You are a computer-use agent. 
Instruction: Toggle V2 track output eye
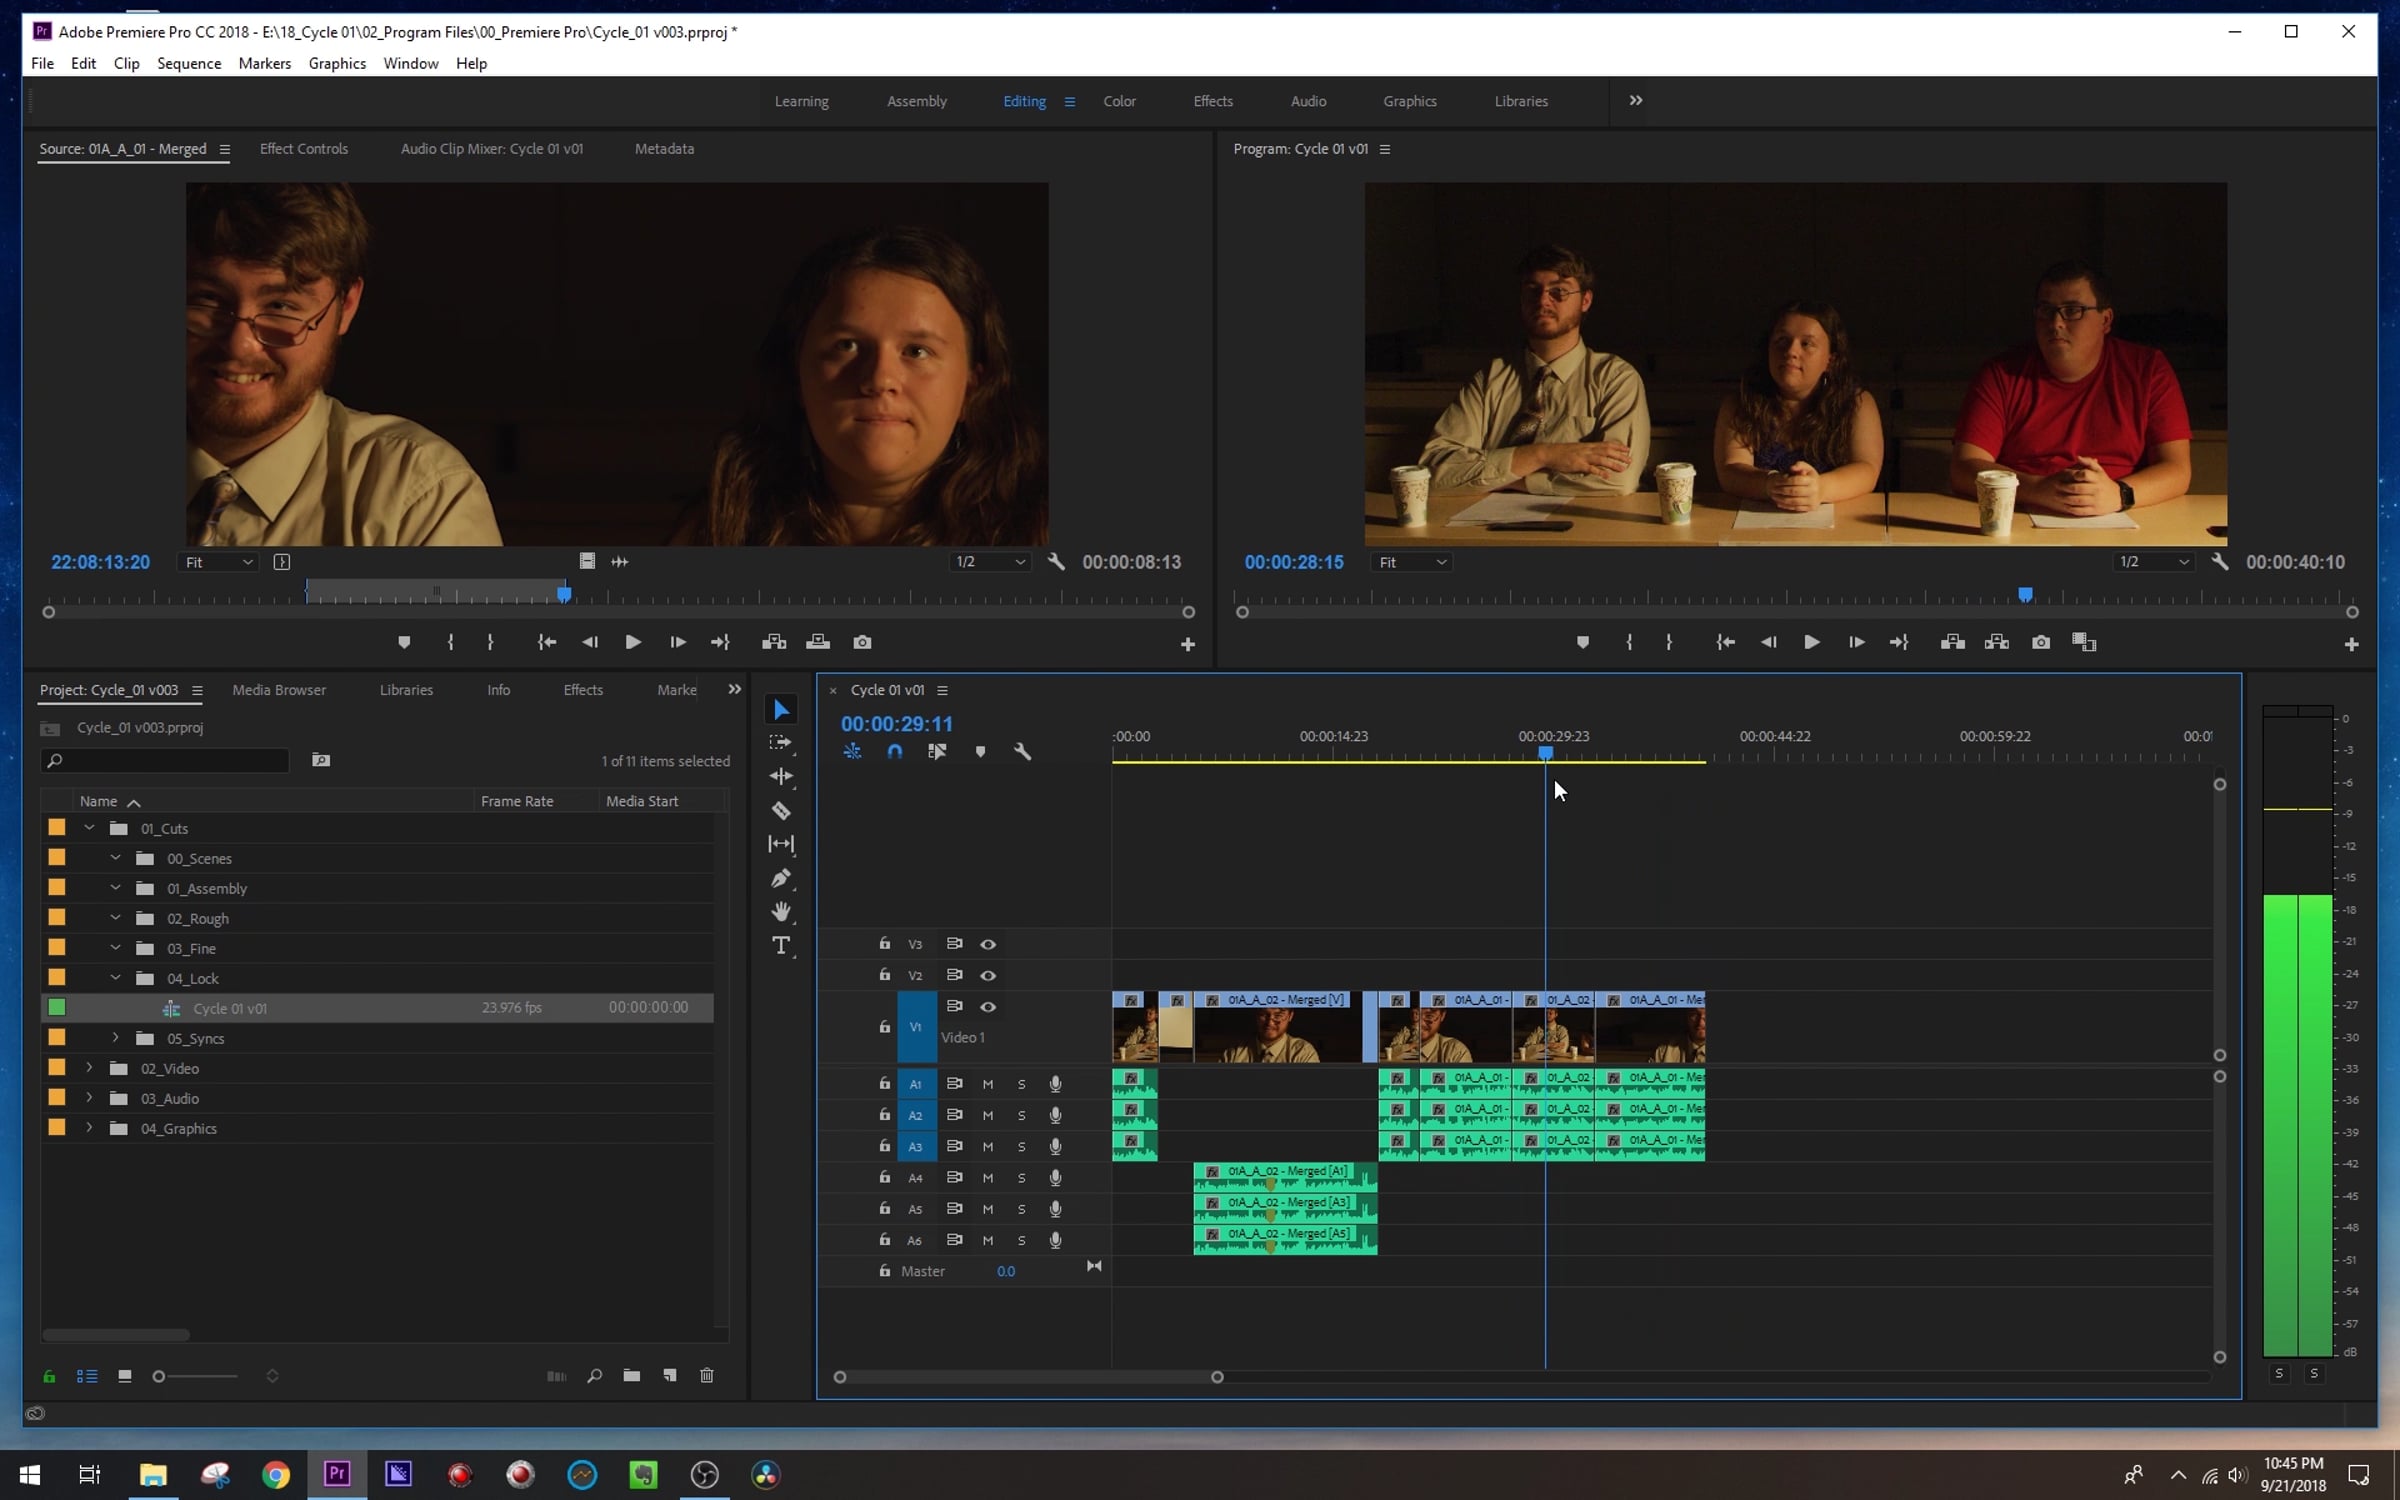pyautogui.click(x=988, y=975)
